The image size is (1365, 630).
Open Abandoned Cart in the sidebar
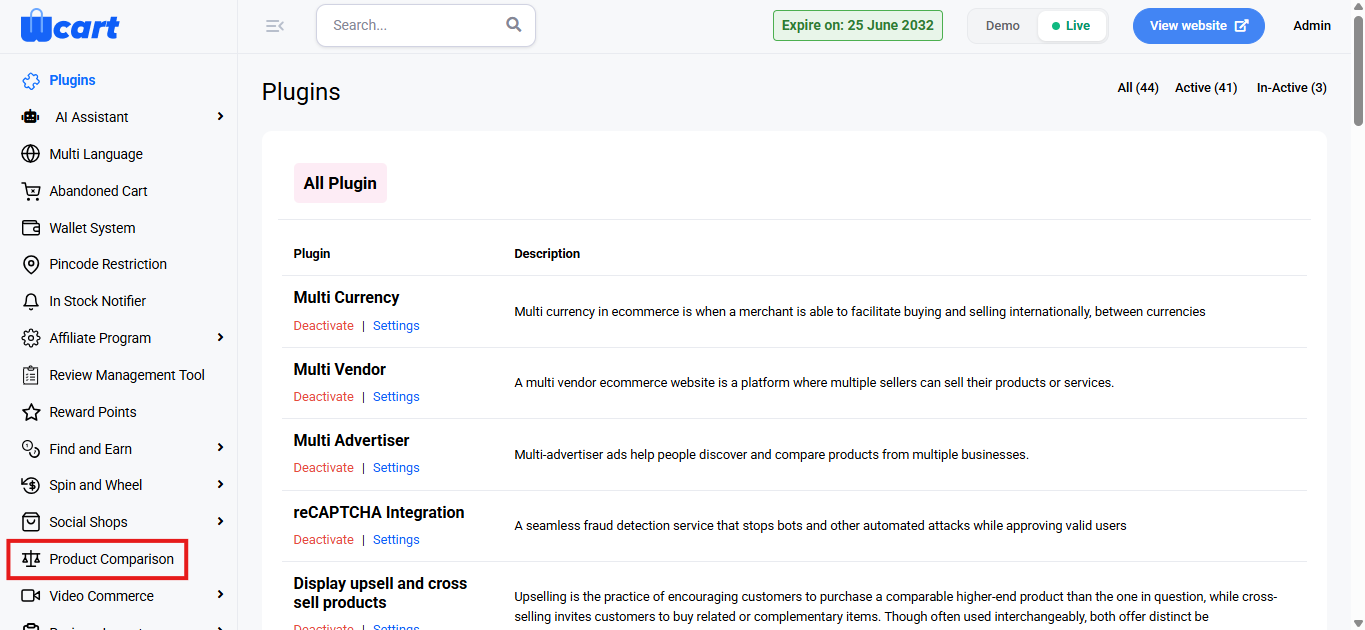[x=98, y=191]
